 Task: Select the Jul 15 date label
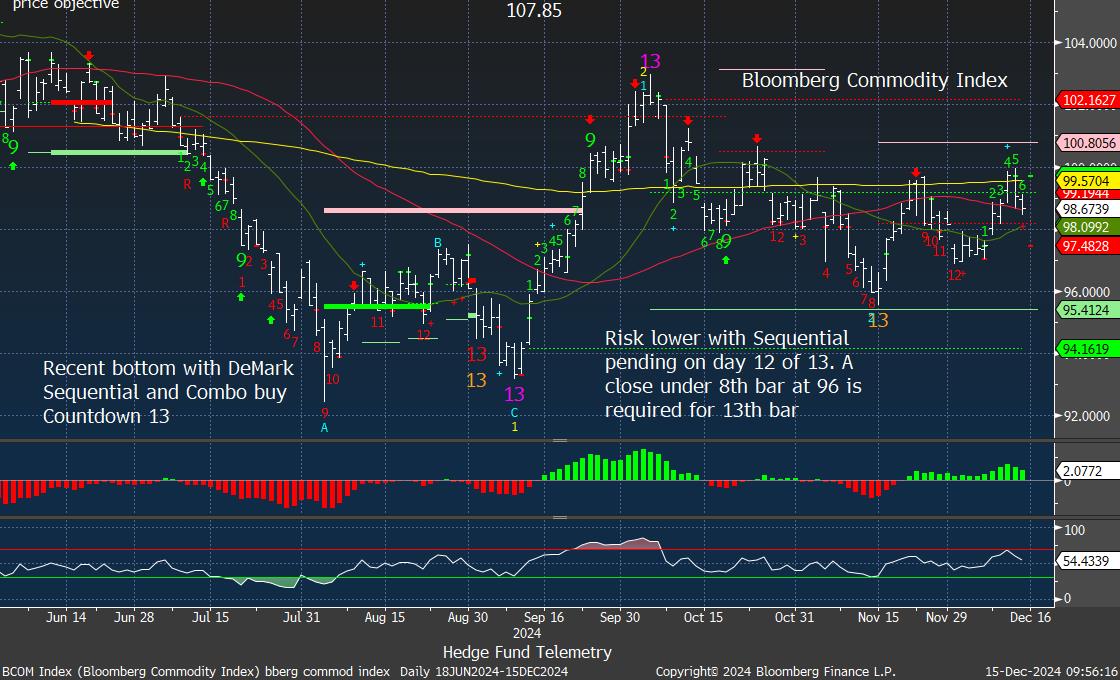(x=211, y=617)
